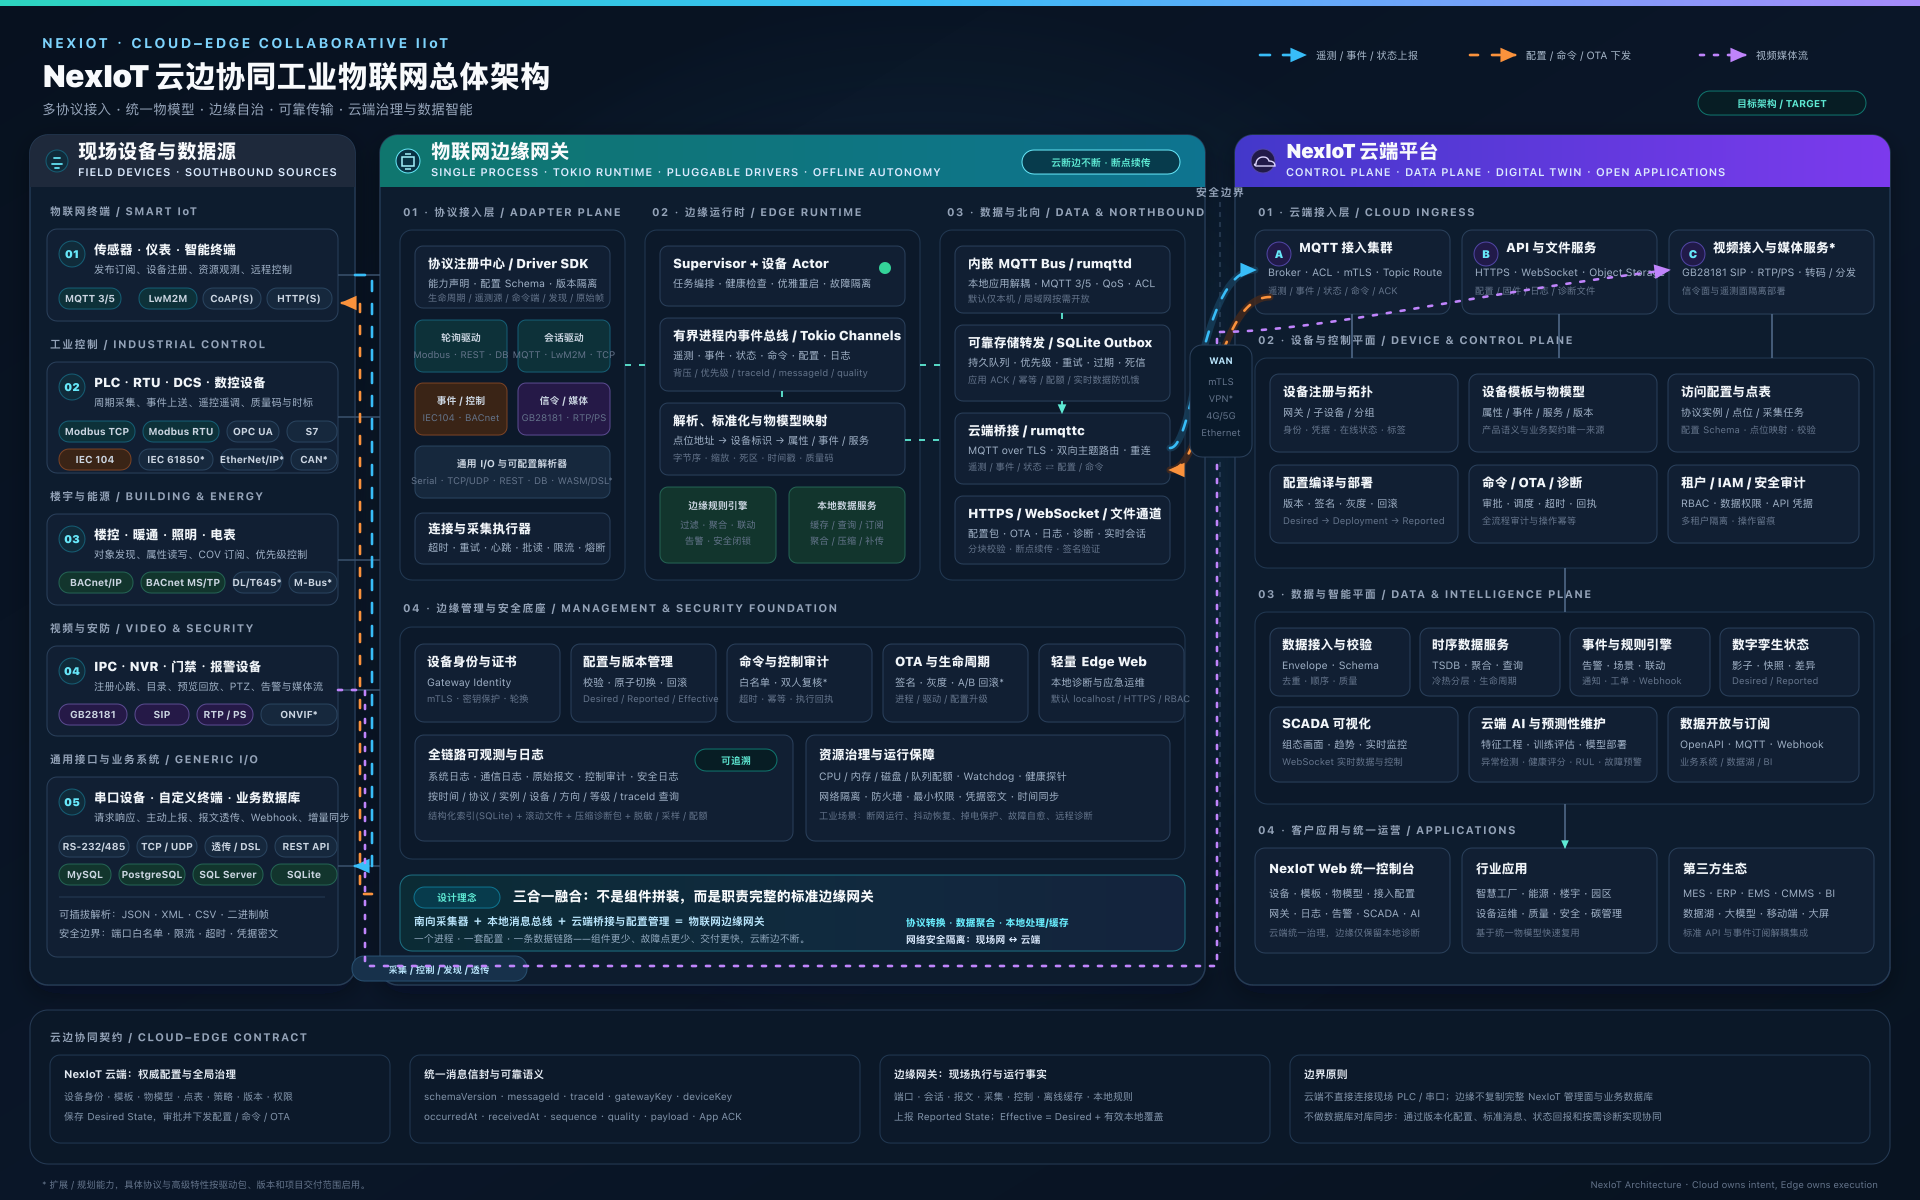Open the 租户 / IAM / 安全审计 card
The image size is (1920, 1200).
tap(1764, 503)
